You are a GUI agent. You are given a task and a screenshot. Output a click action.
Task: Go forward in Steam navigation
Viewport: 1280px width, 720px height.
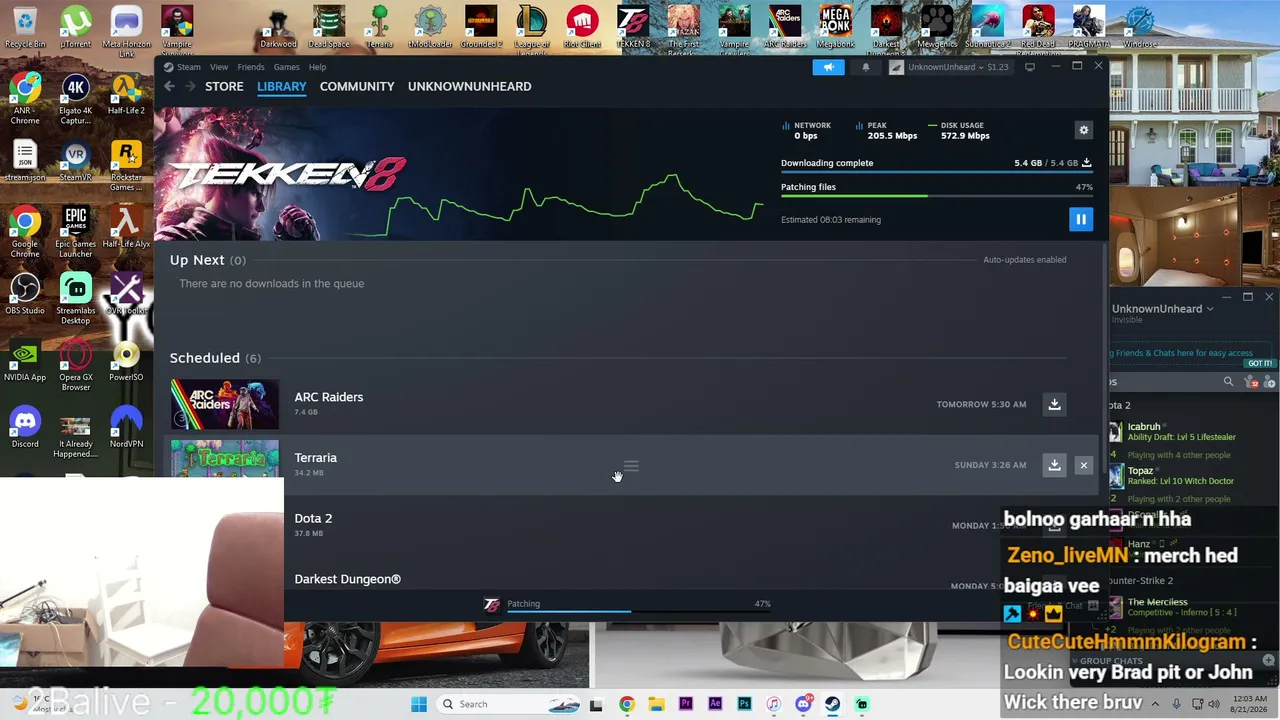(x=190, y=86)
